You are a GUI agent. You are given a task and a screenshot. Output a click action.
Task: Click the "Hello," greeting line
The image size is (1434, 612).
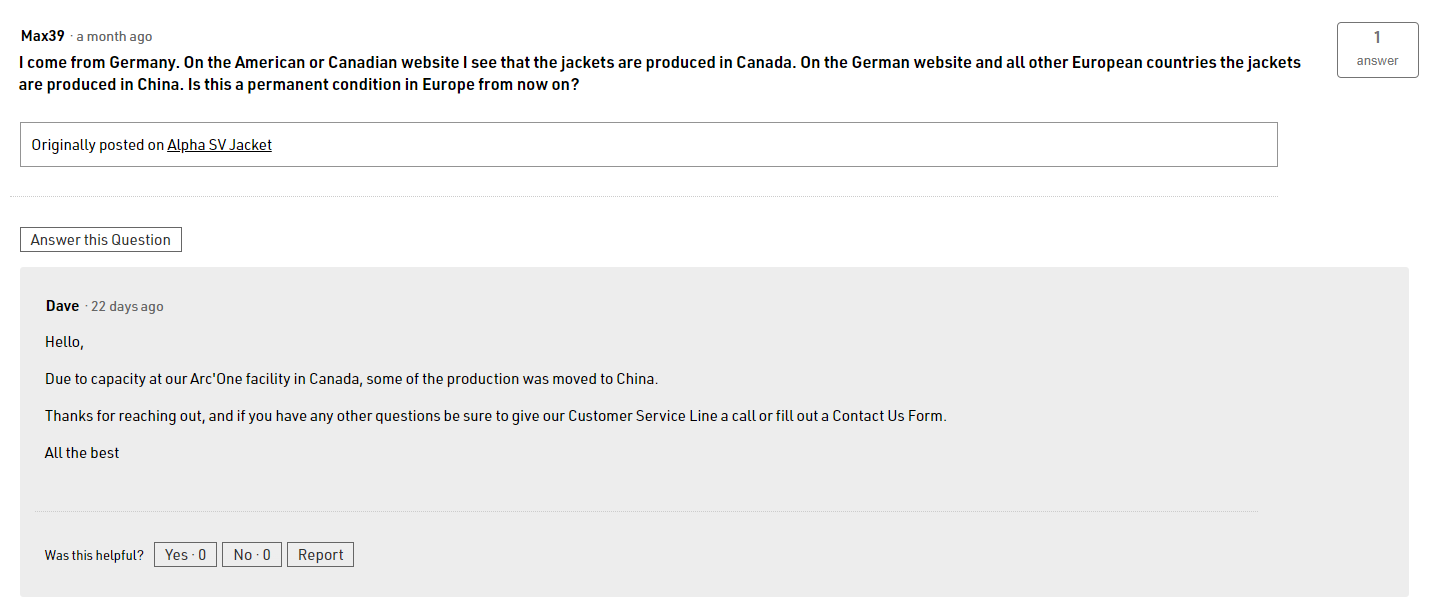(64, 342)
